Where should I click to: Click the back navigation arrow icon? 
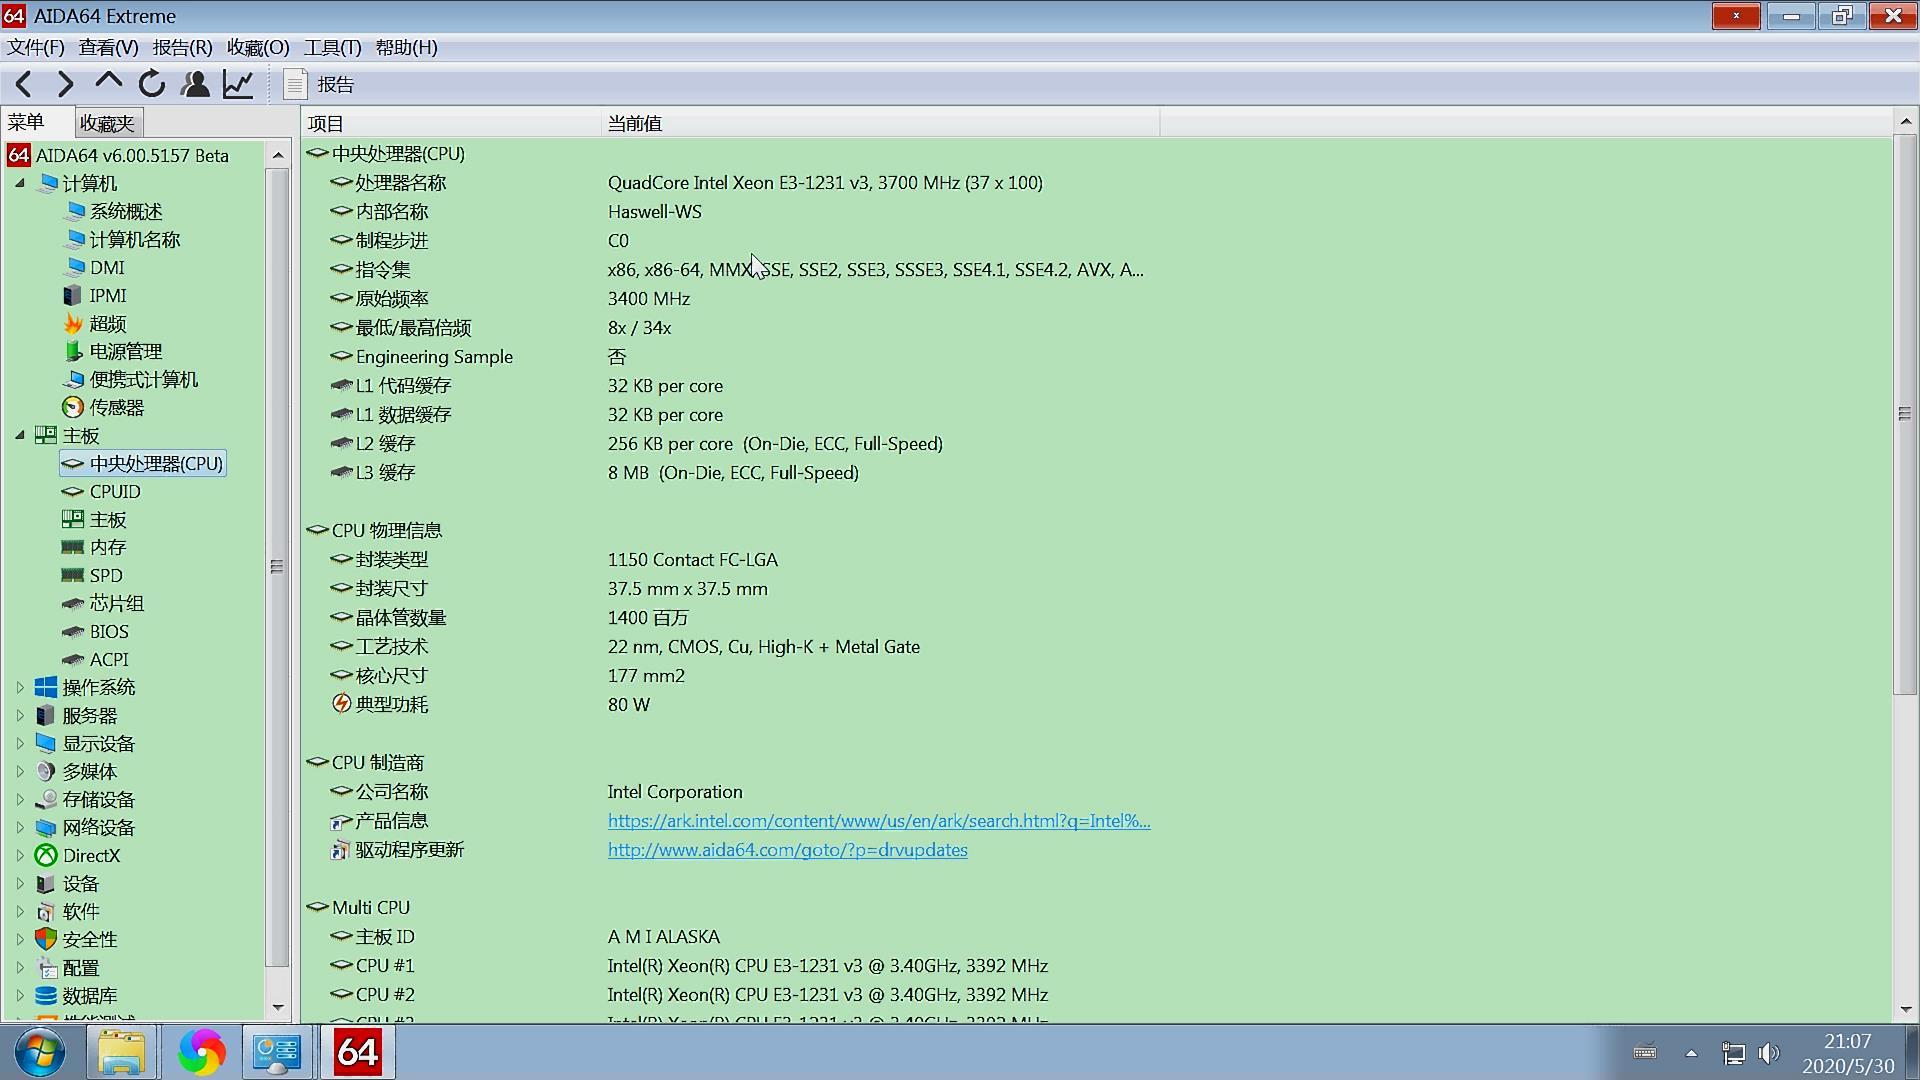click(x=24, y=84)
